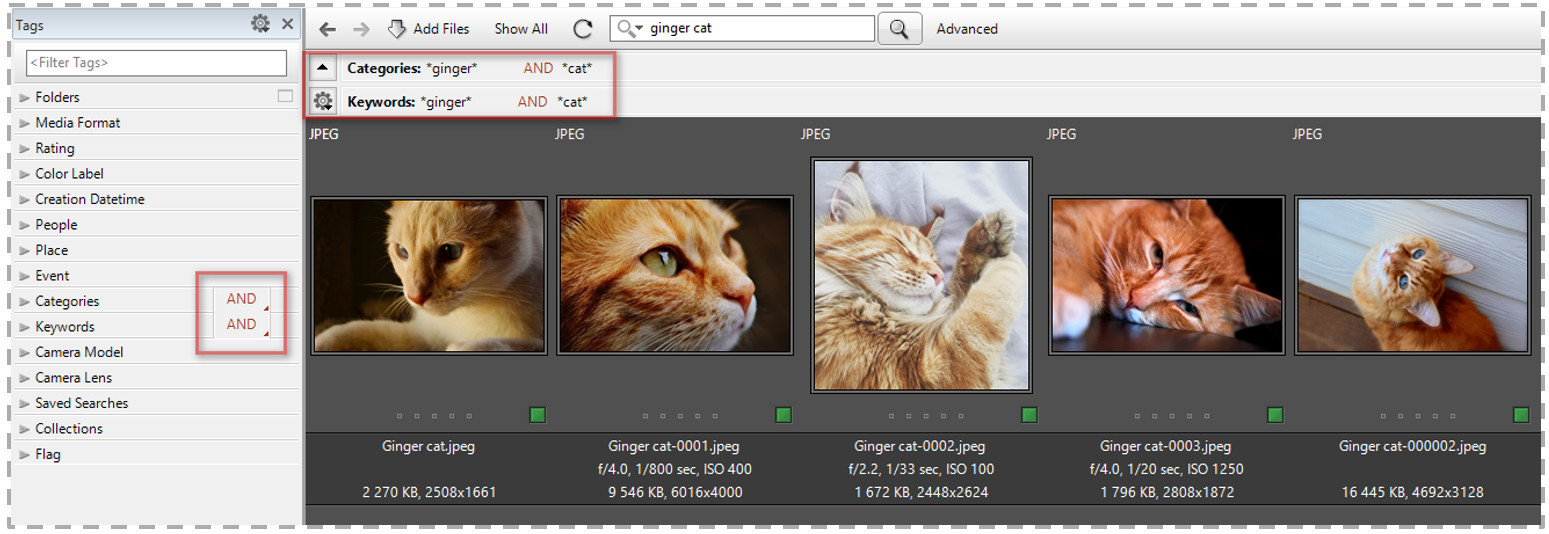The height and width of the screenshot is (534, 1549).
Task: Click the back navigation arrow
Action: (327, 29)
